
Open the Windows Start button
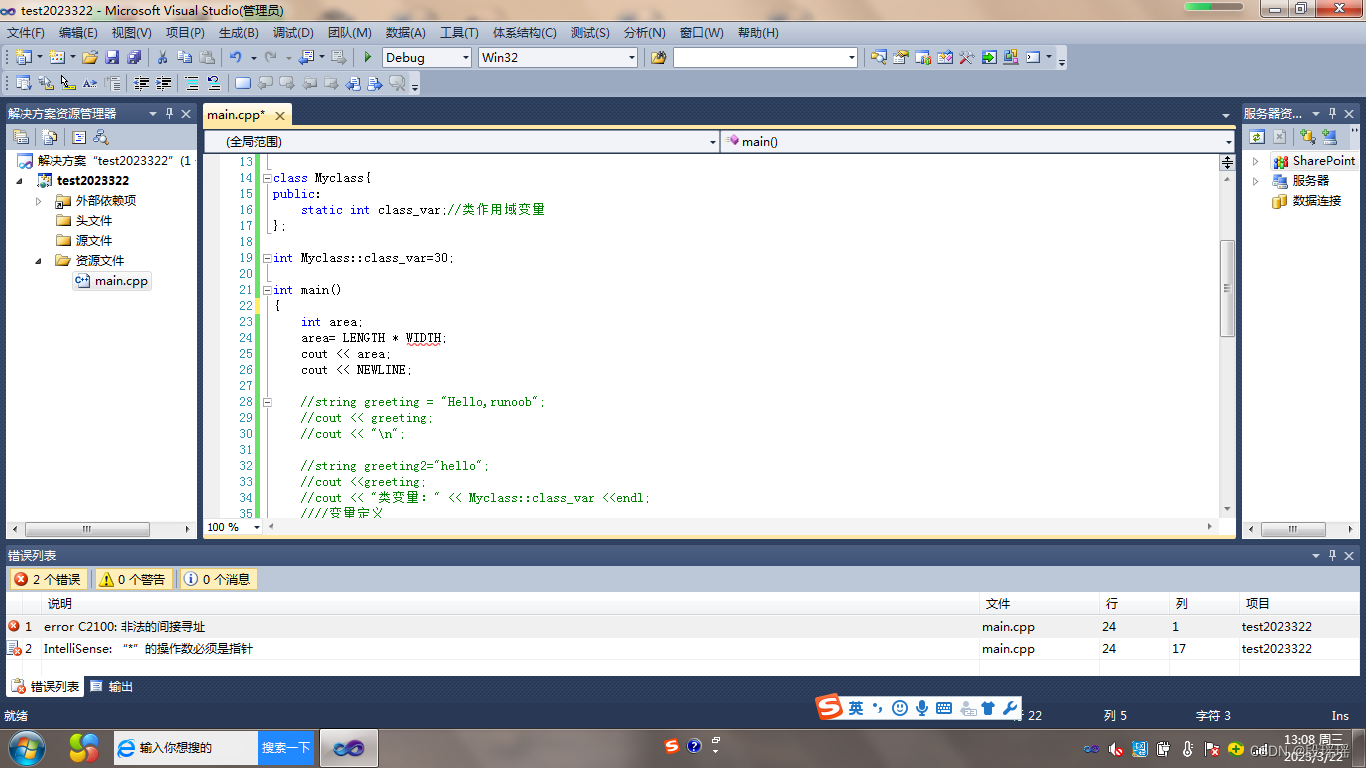pyautogui.click(x=27, y=747)
